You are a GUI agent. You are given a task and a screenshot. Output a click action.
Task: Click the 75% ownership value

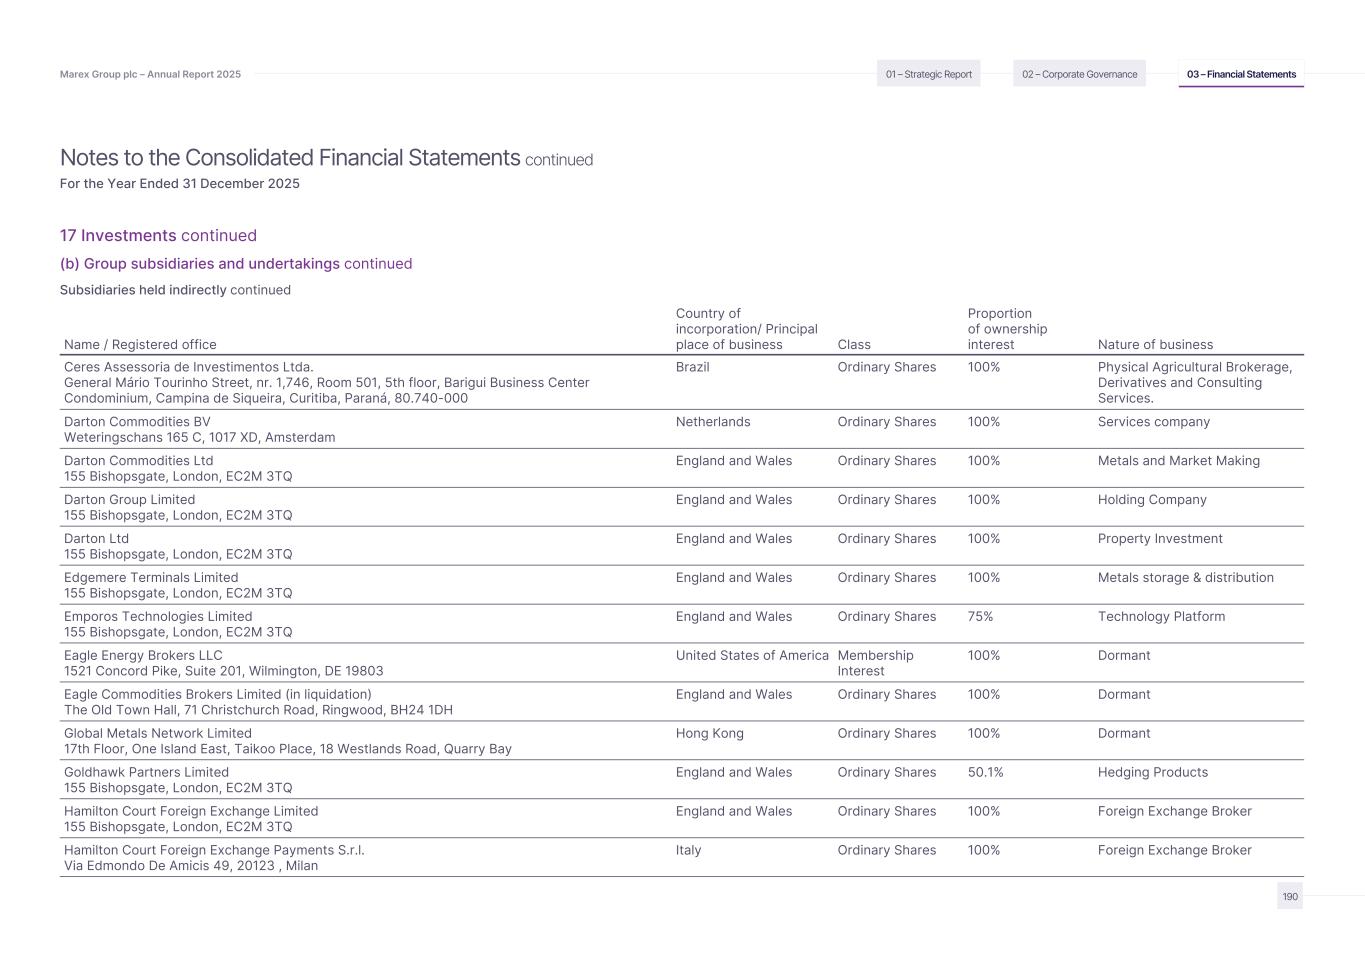pyautogui.click(x=980, y=617)
